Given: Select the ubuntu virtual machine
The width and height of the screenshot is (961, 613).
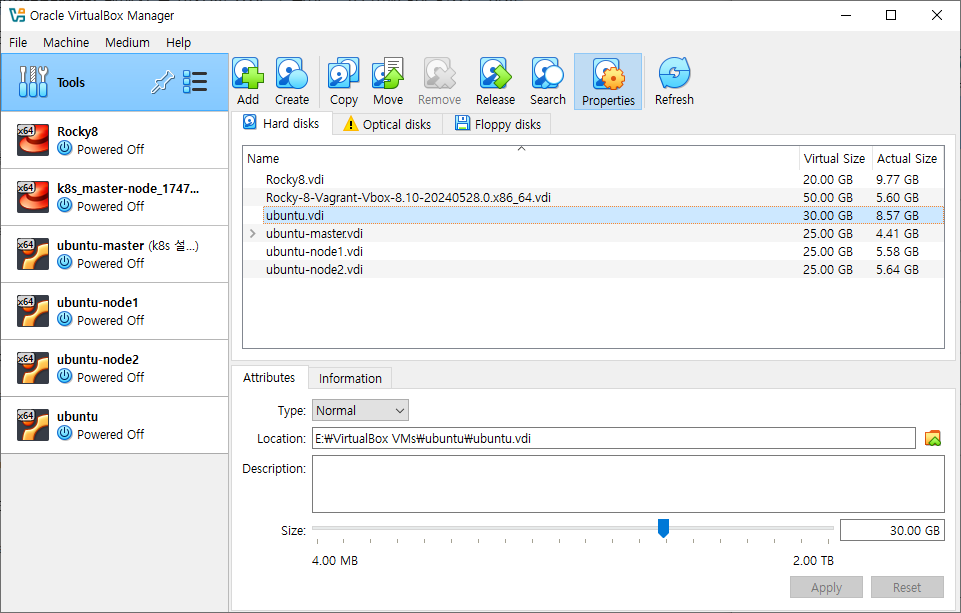Looking at the screenshot, I should (115, 425).
